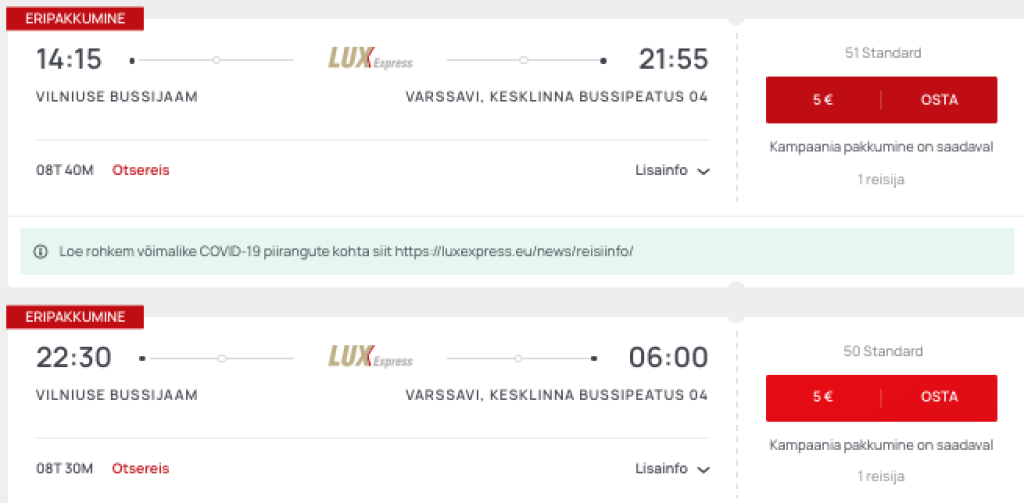Click the Otsereis label on the 08T 40M trip
The image size is (1024, 503).
(x=141, y=170)
